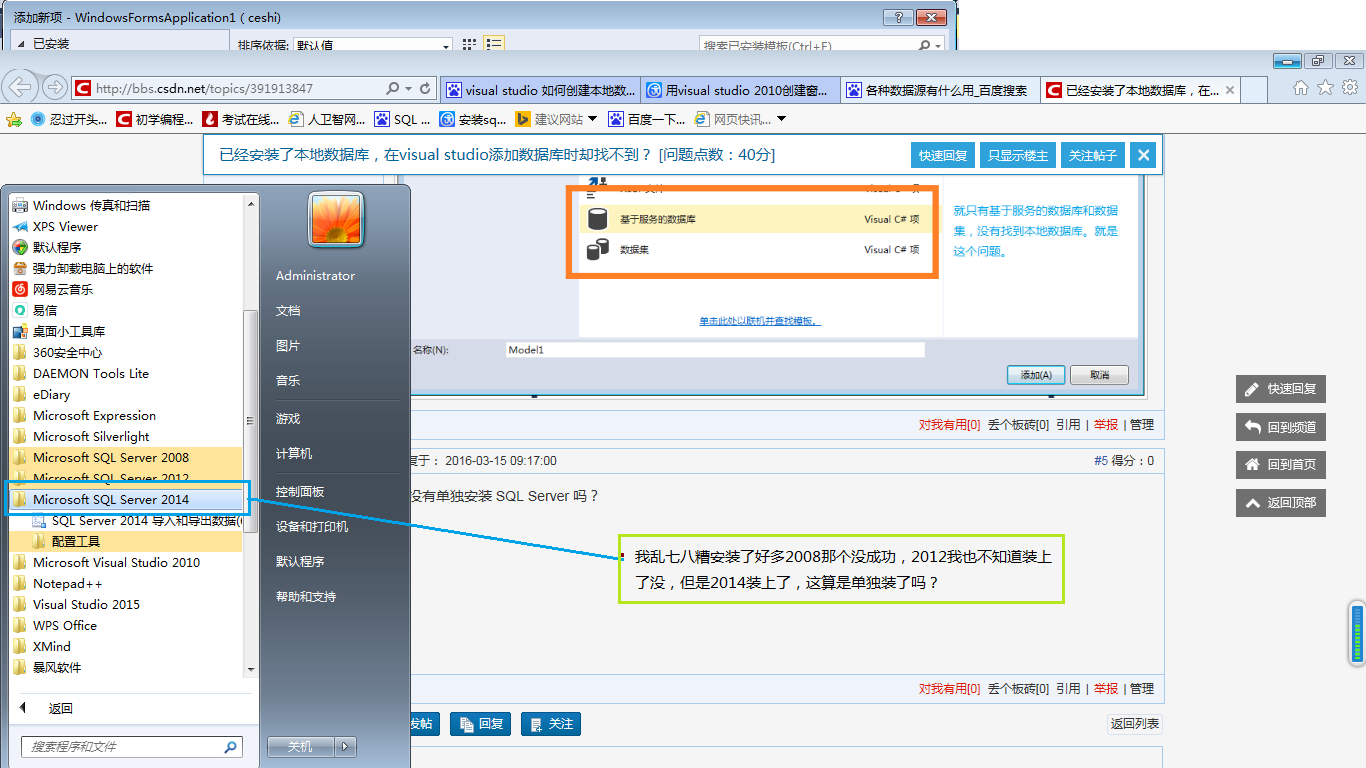Image resolution: width=1366 pixels, height=768 pixels.
Task: Click the add-to-favorites-bar star icon
Action: 14,119
